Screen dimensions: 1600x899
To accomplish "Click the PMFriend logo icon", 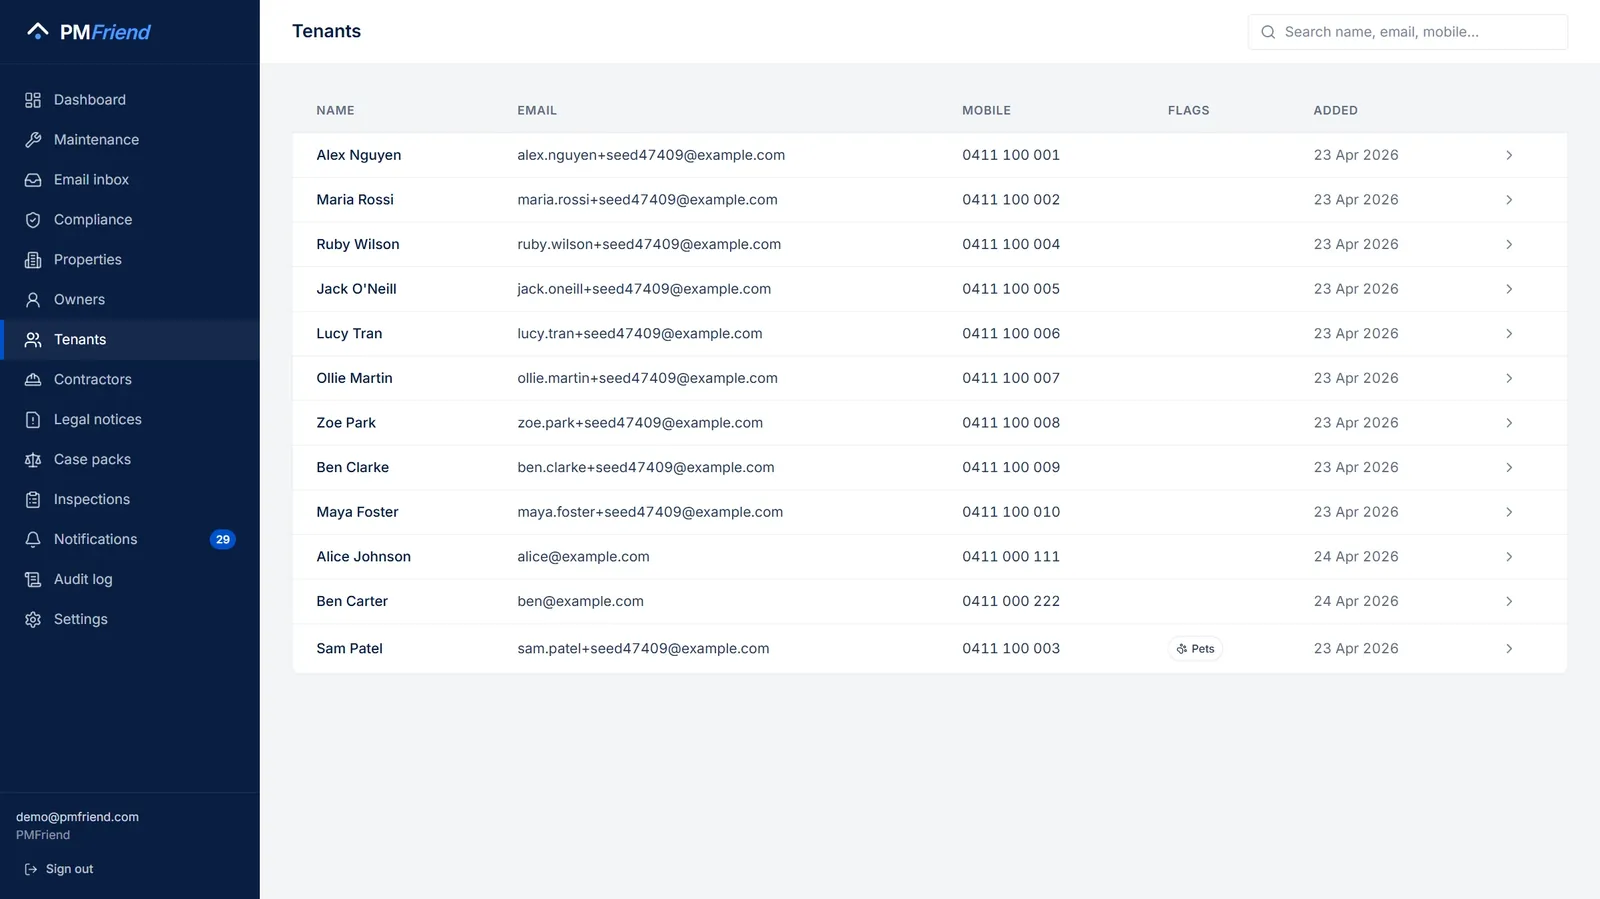I will [38, 31].
